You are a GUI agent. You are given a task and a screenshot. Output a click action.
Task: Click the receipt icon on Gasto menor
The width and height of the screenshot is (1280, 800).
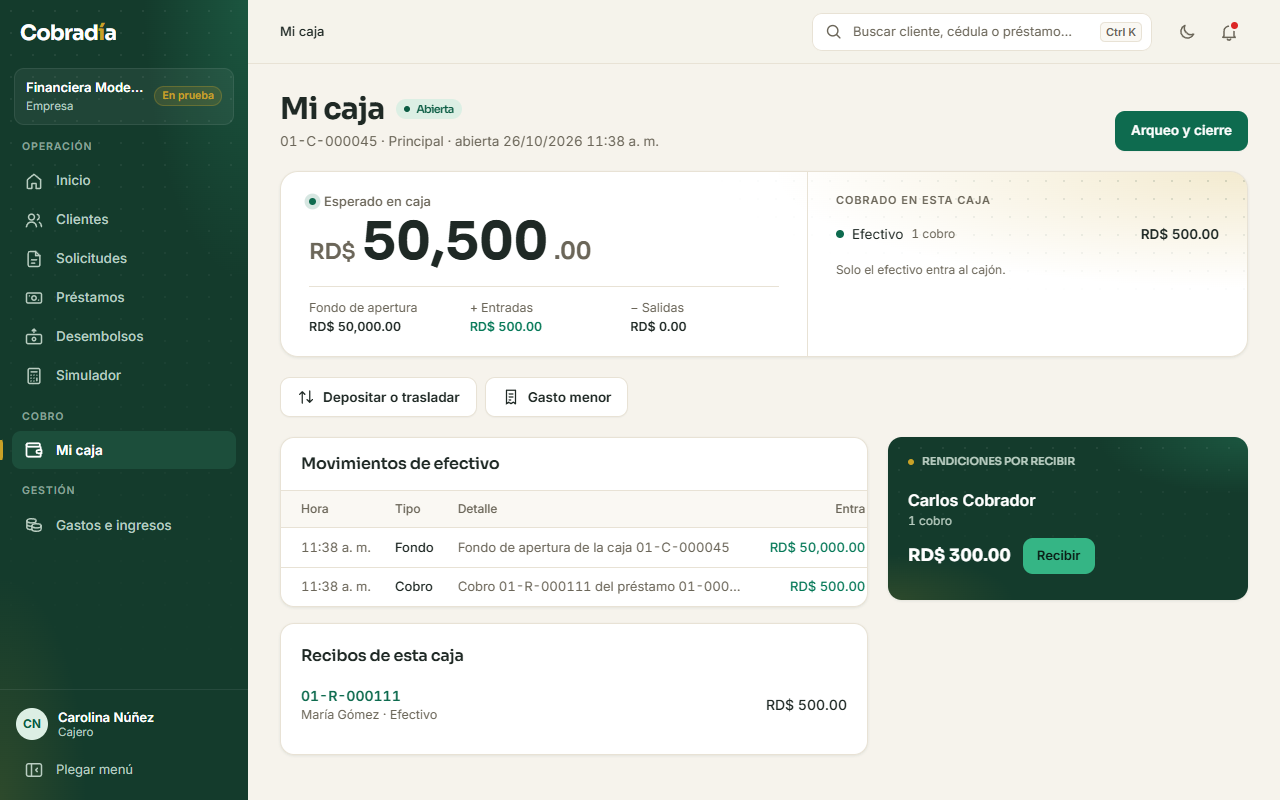[x=511, y=397]
